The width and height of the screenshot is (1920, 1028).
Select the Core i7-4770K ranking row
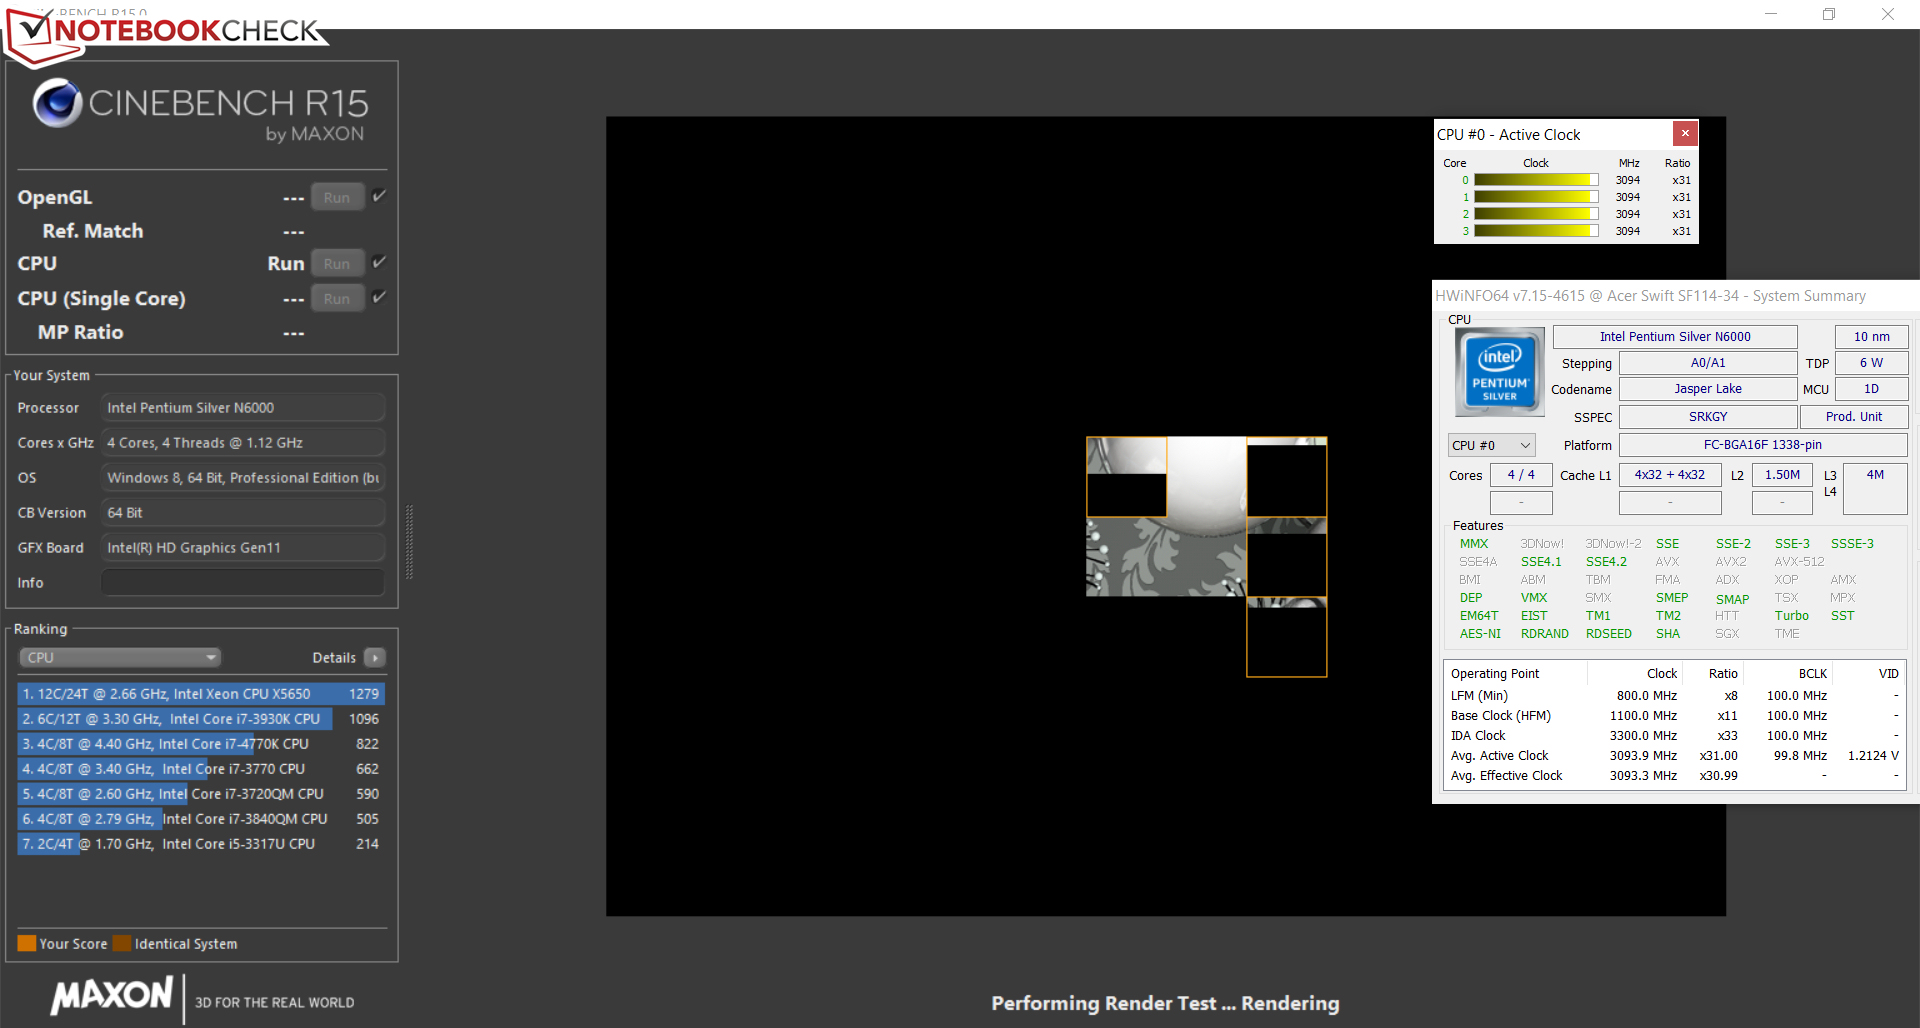[201, 744]
